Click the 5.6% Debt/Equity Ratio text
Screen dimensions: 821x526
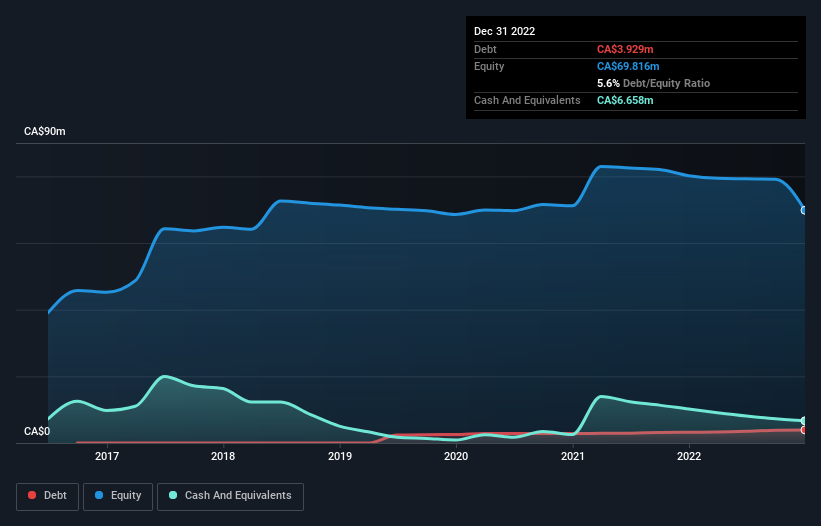point(653,83)
